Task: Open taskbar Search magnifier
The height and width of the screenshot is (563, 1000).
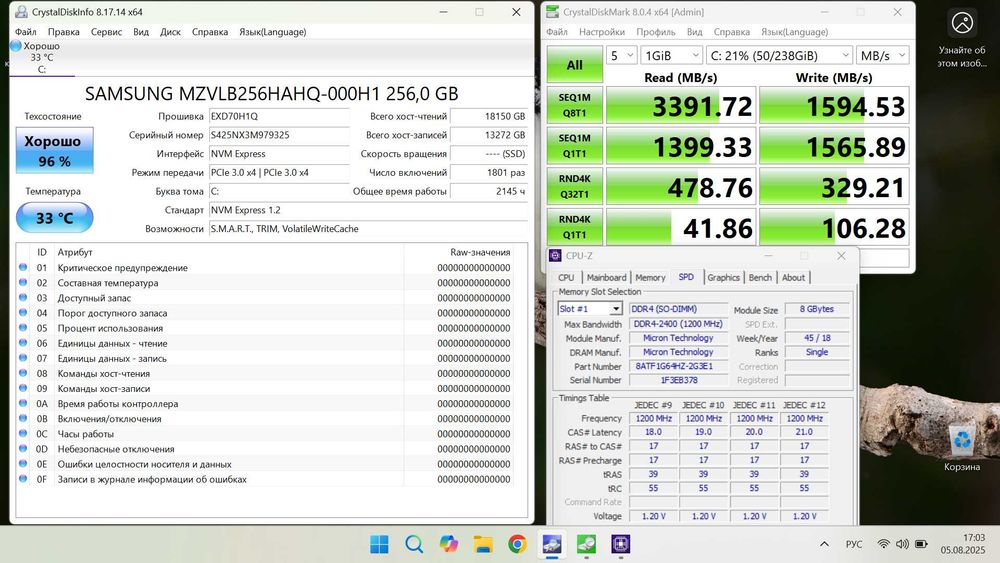Action: coord(414,544)
